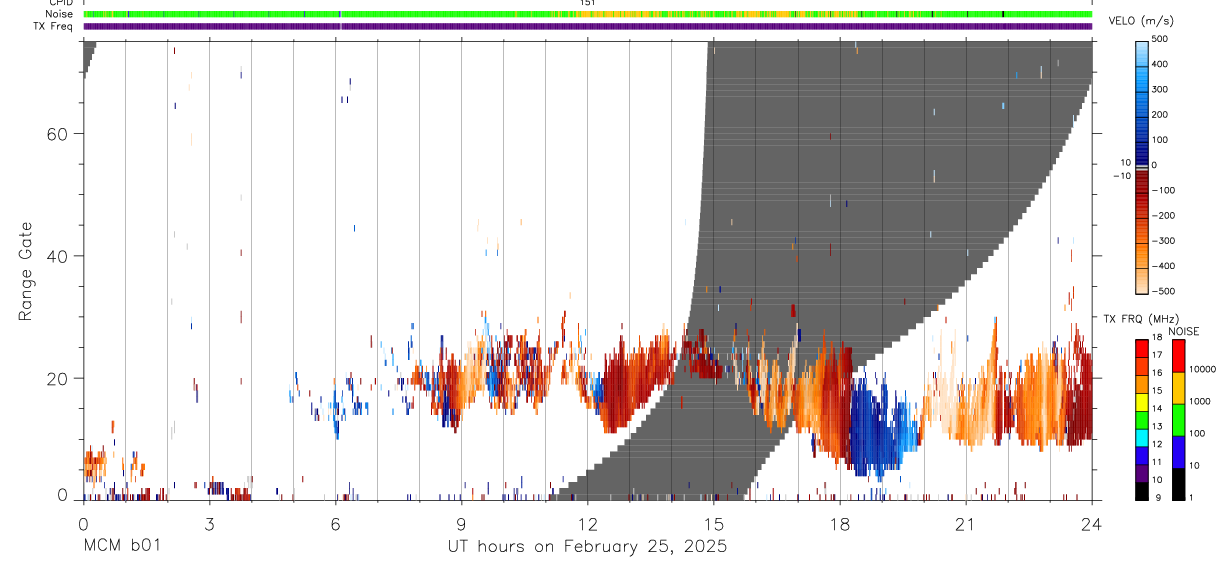1228x567 pixels.
Task: Pick the black 9–10 MHz swatch
Action: point(1141,491)
